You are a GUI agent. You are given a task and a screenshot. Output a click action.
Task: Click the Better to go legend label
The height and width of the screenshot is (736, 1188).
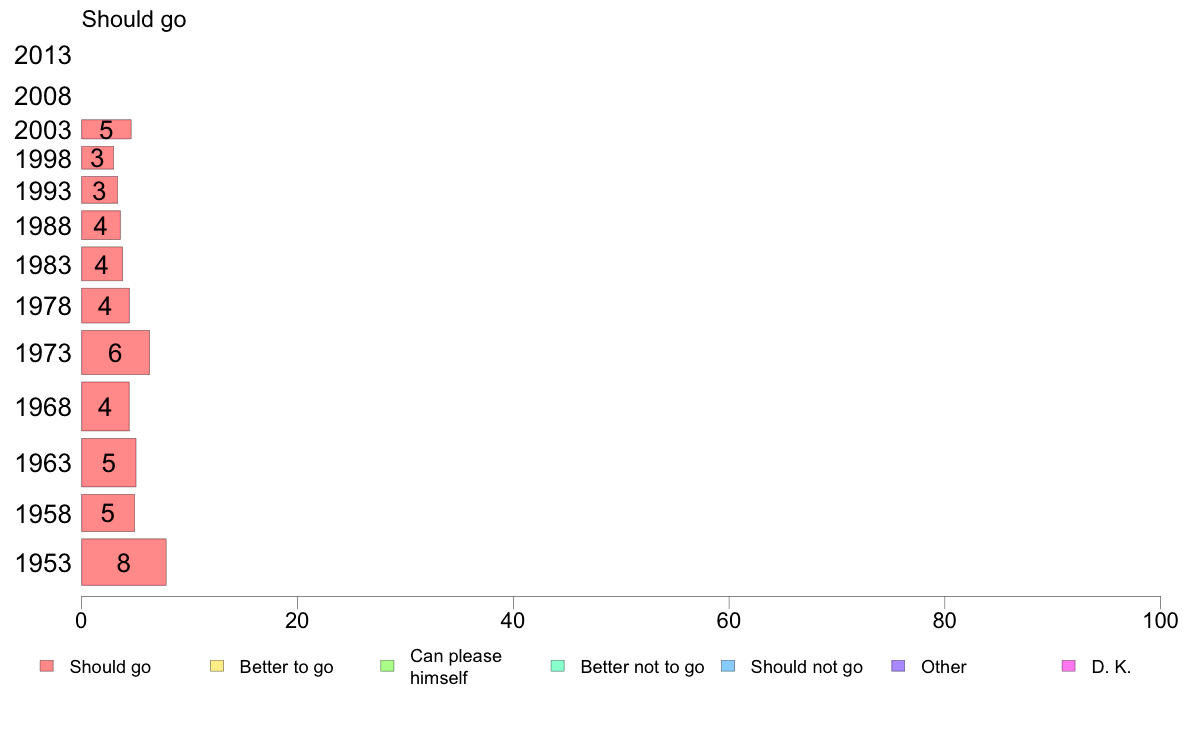(286, 667)
